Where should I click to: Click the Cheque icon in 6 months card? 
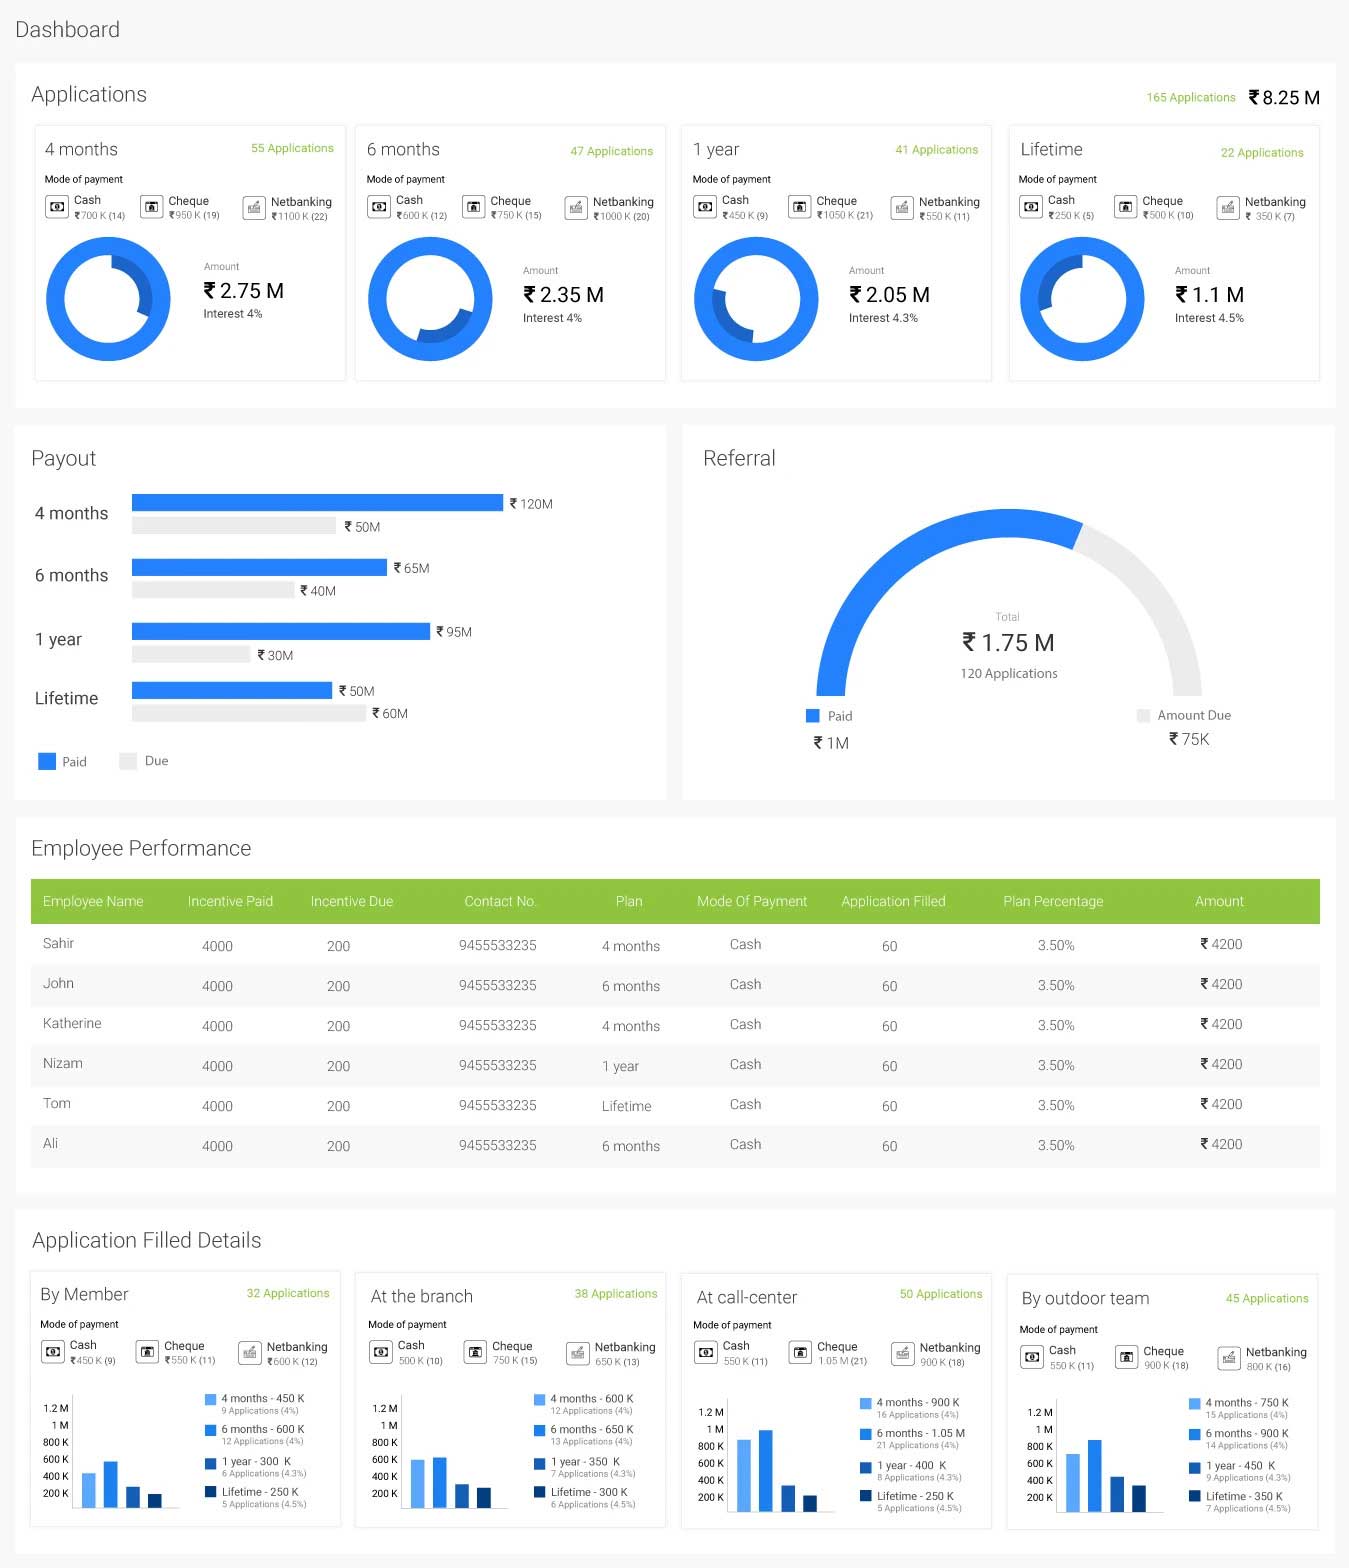coord(473,207)
